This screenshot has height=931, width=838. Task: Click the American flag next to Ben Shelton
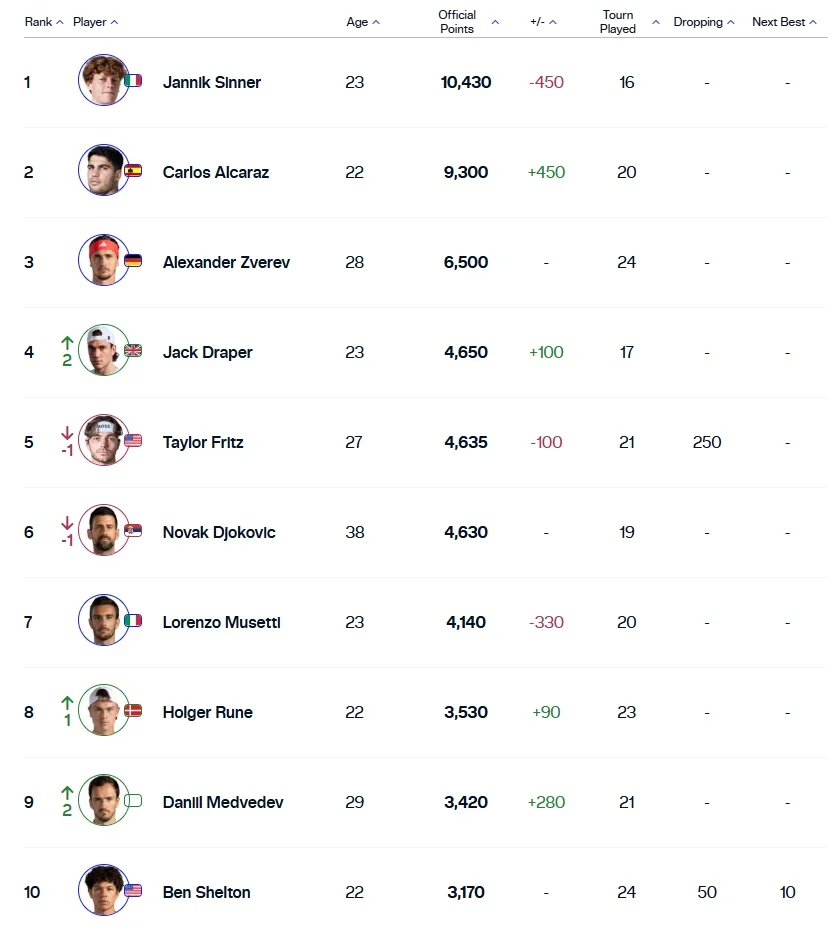(133, 891)
